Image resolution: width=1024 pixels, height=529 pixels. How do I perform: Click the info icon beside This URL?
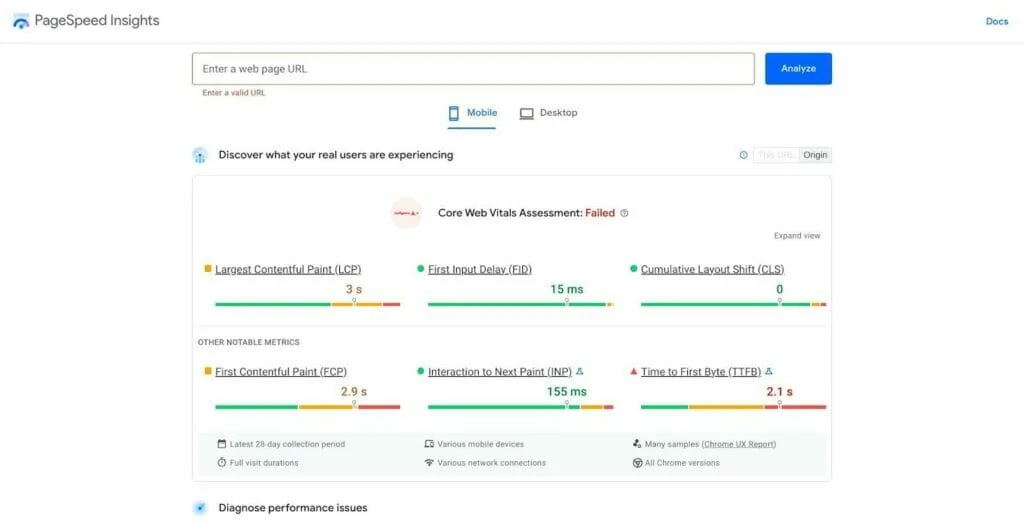point(743,155)
